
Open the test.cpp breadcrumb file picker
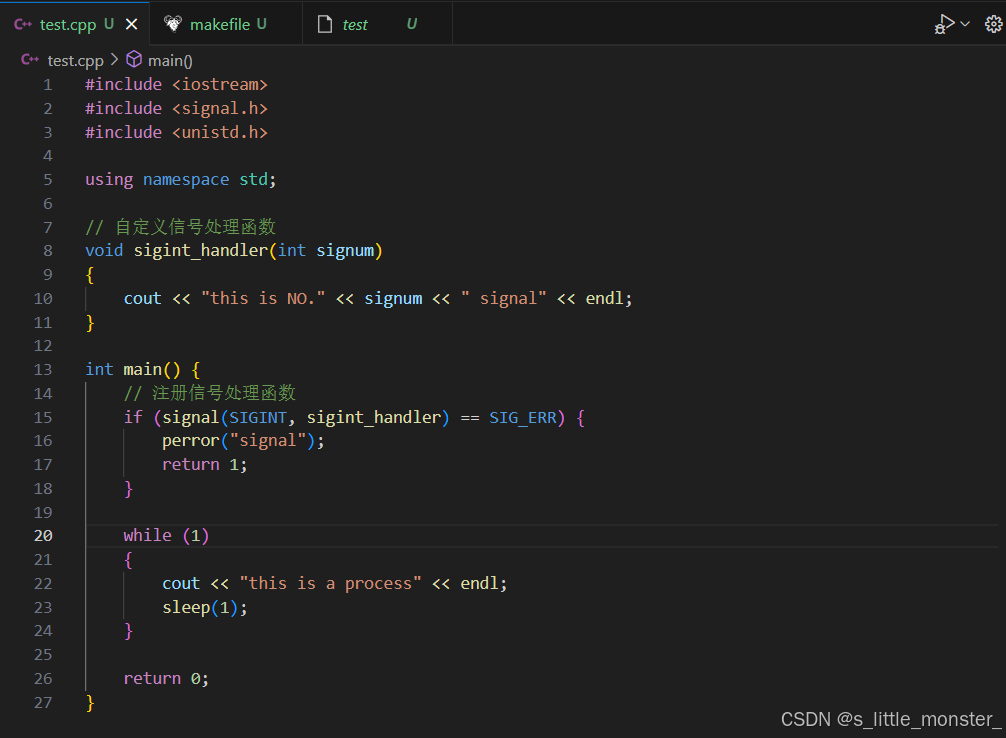coord(75,60)
